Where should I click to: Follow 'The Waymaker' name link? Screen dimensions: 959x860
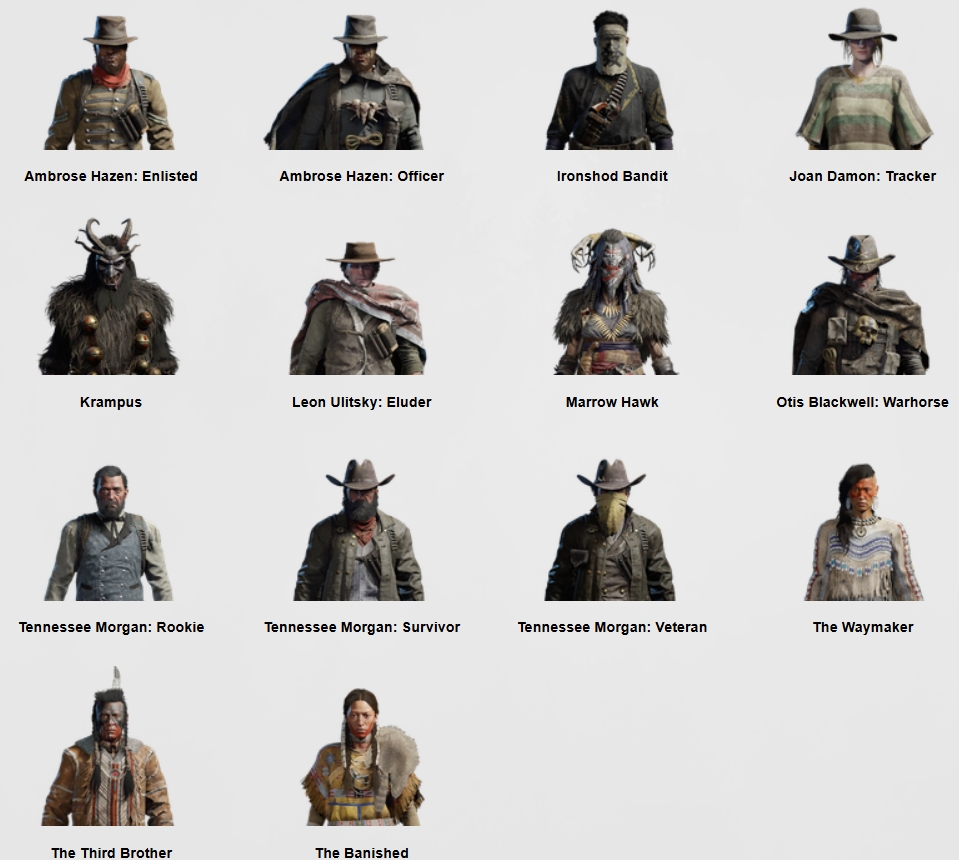click(x=863, y=628)
